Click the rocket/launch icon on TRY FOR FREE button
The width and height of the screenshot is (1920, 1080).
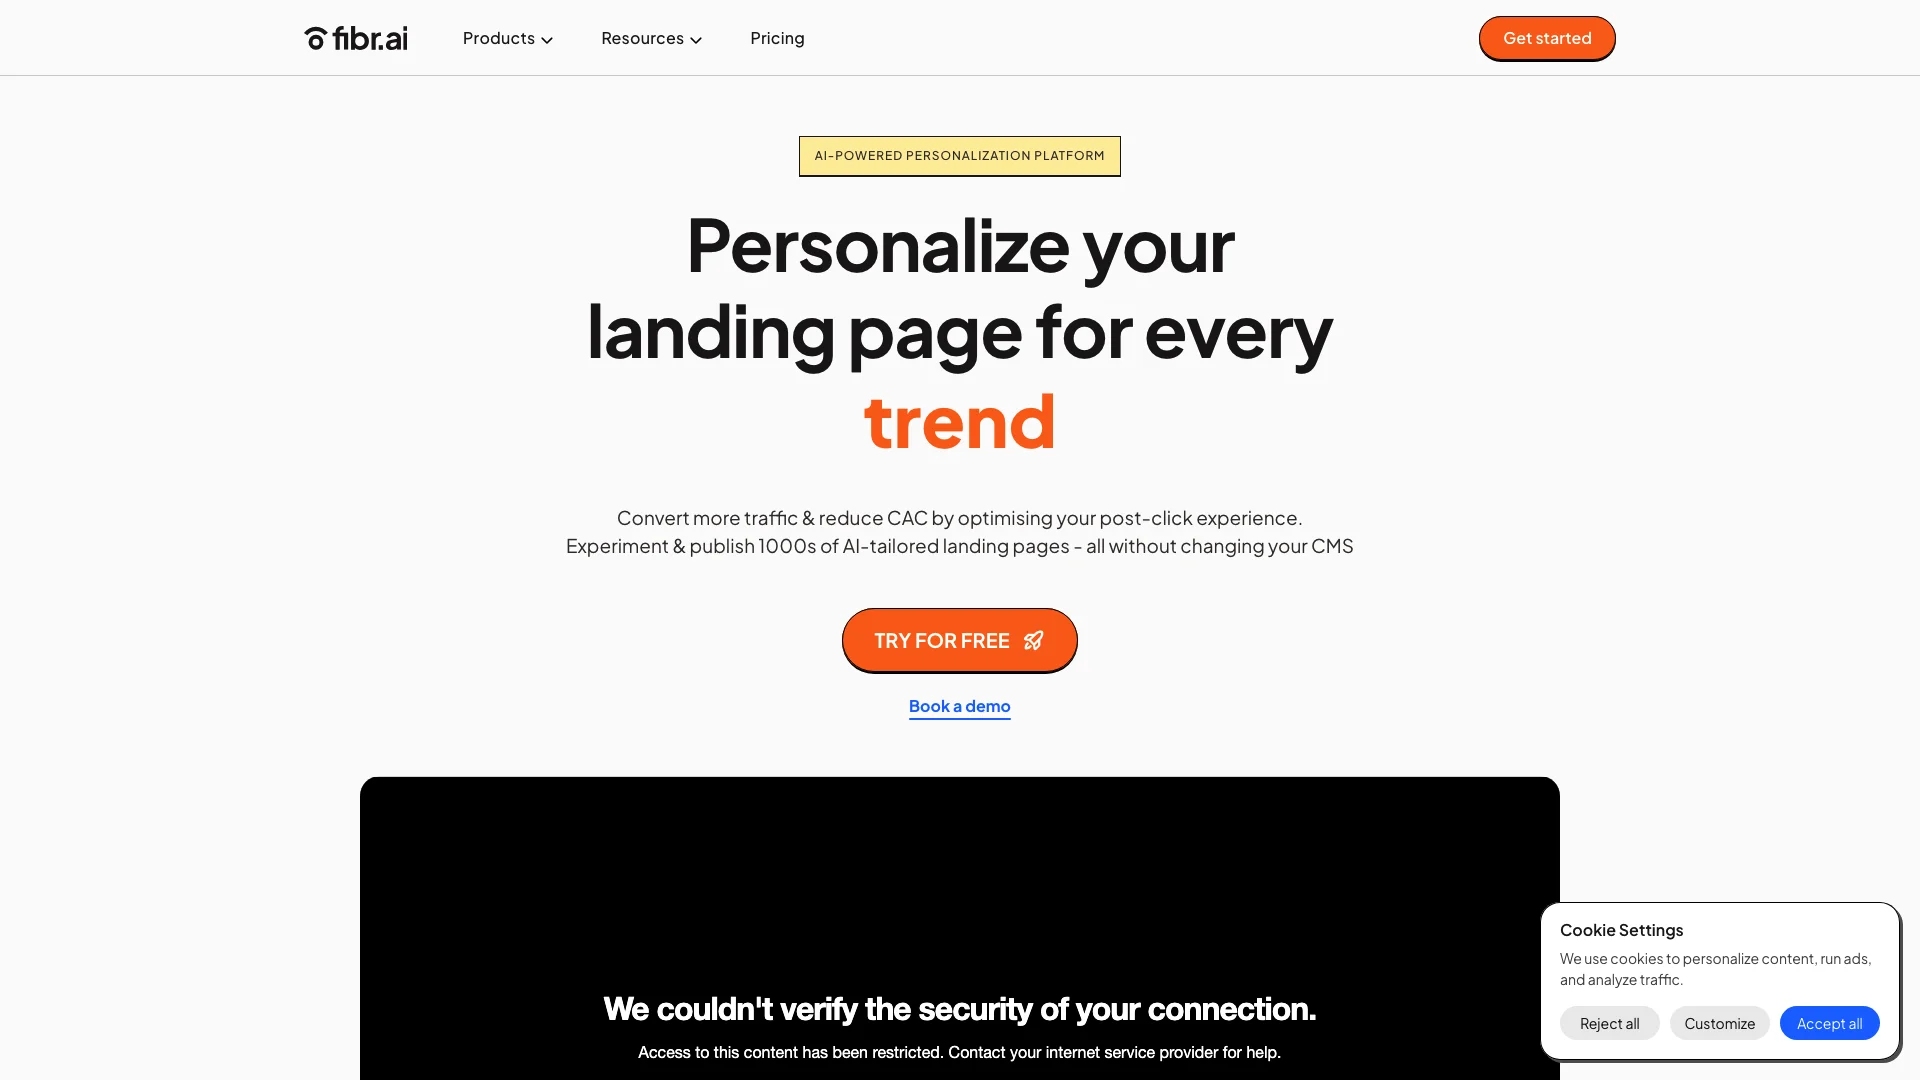[1034, 641]
